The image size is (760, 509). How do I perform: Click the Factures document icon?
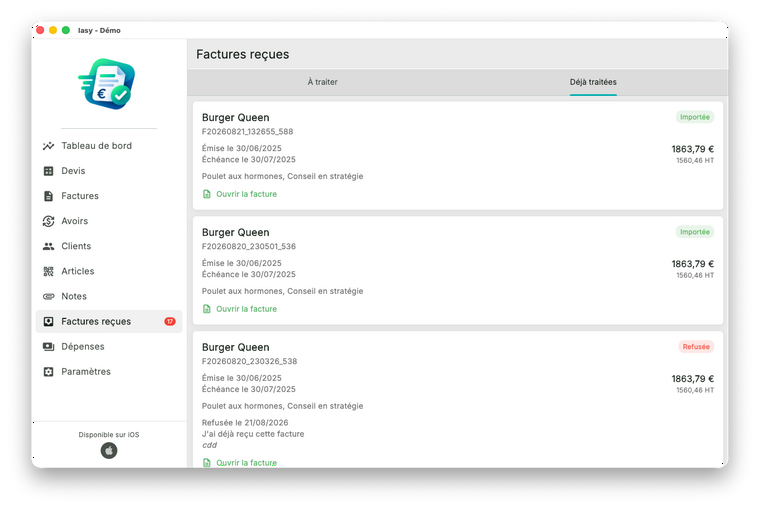coord(48,196)
